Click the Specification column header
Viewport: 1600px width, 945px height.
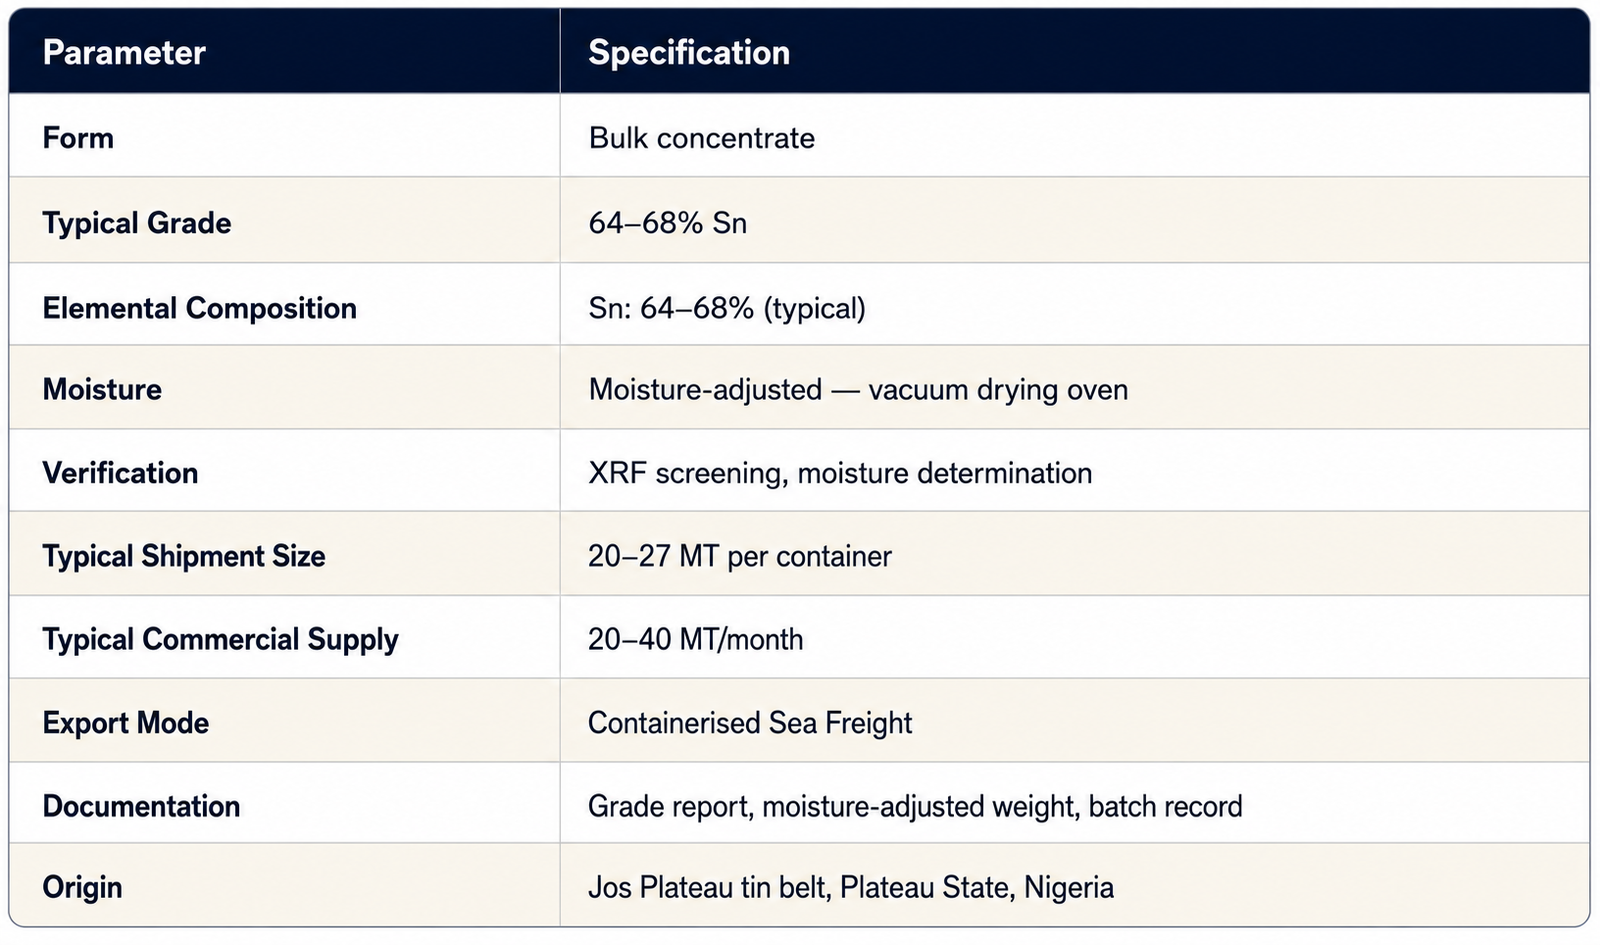point(689,53)
